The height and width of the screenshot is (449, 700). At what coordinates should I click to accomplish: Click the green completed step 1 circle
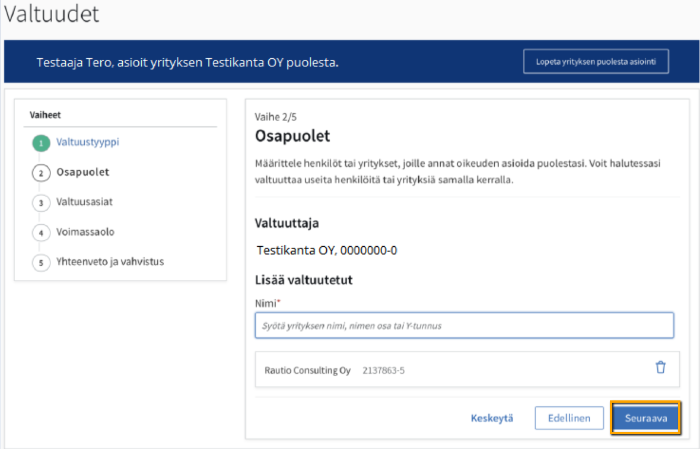click(x=41, y=143)
